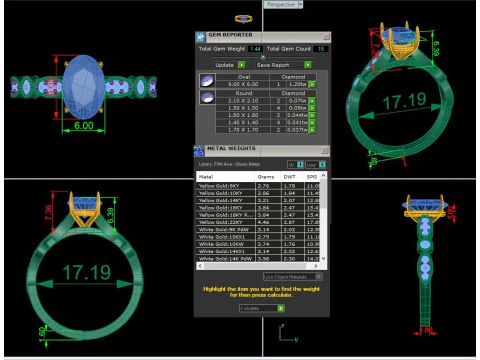Click the blue oval gemstone in top view
Viewport: 480px width, 360px height.
click(x=84, y=87)
